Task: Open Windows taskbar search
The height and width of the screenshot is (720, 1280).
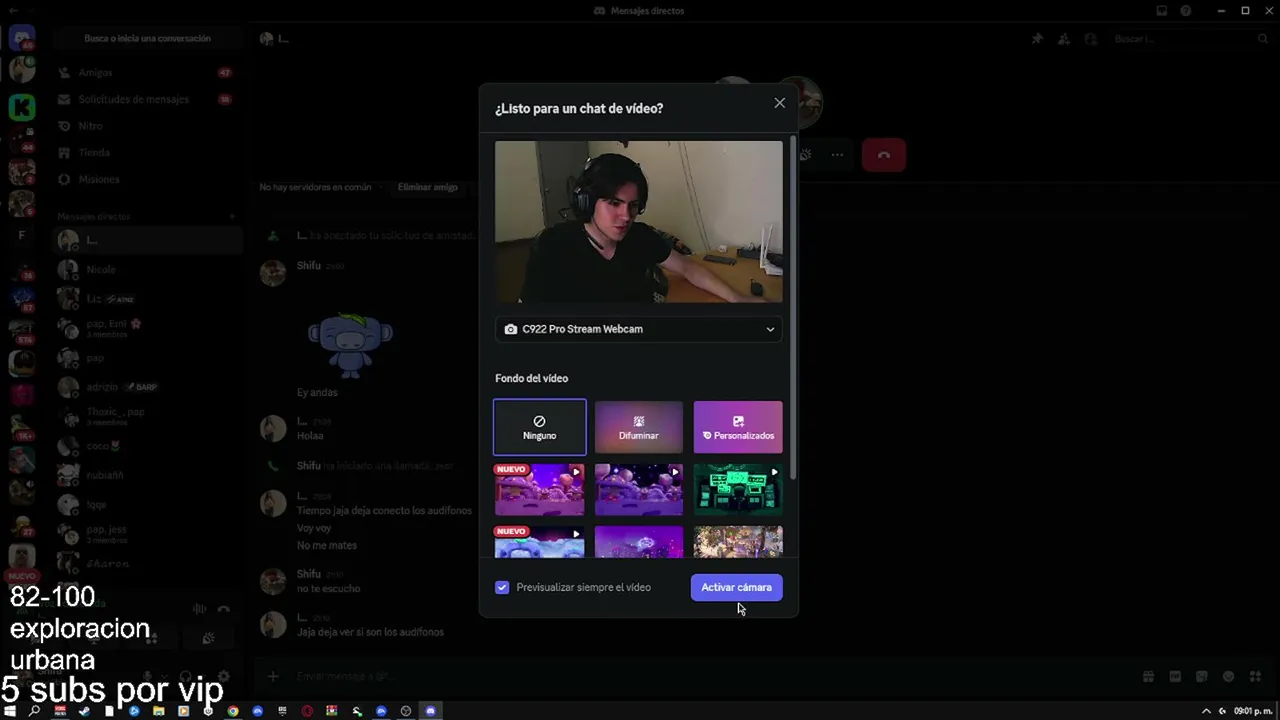Action: point(35,711)
